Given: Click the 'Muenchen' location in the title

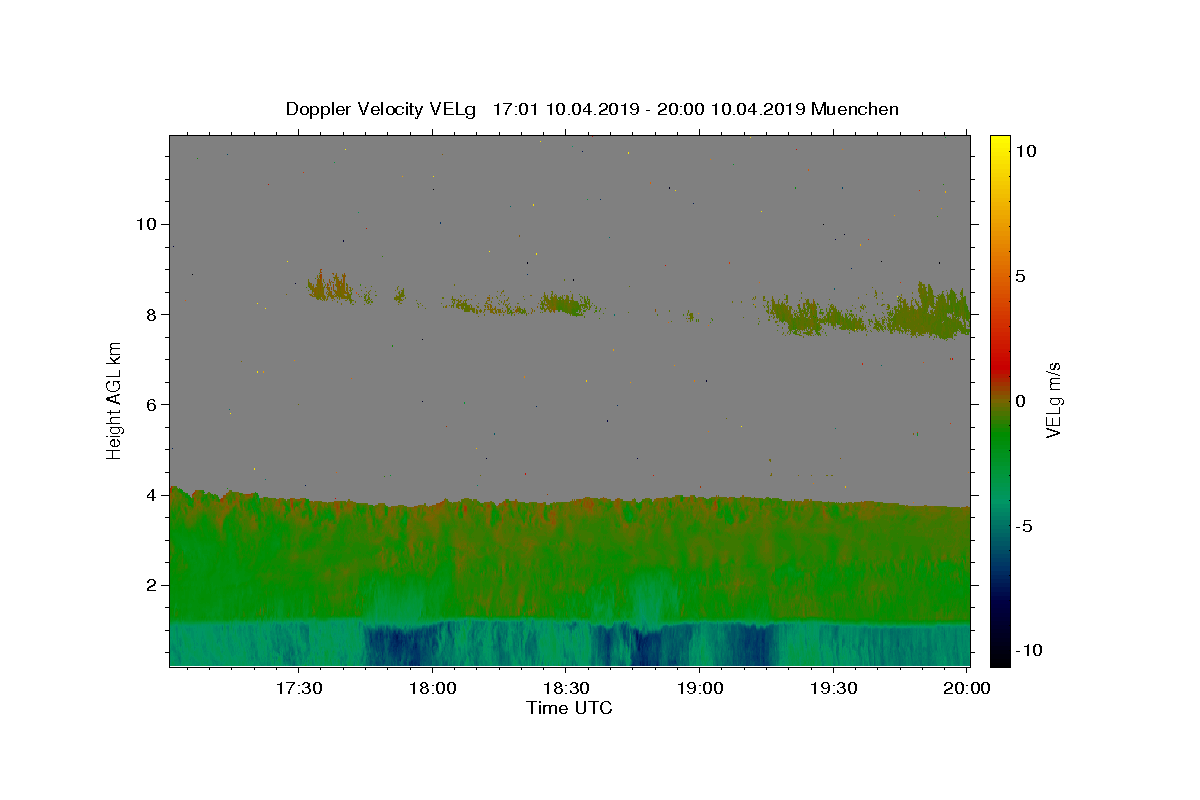Looking at the screenshot, I should tap(855, 109).
